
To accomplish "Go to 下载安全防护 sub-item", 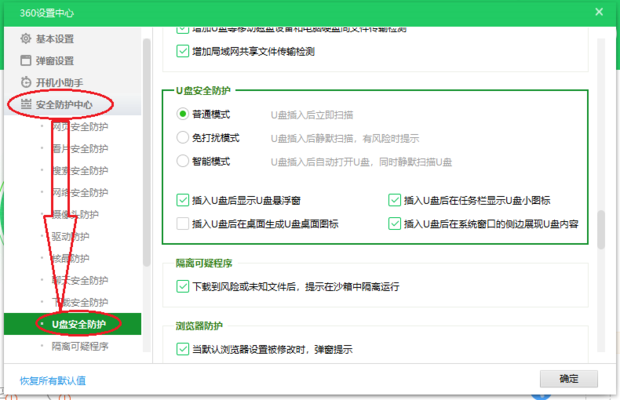I will tap(80, 302).
